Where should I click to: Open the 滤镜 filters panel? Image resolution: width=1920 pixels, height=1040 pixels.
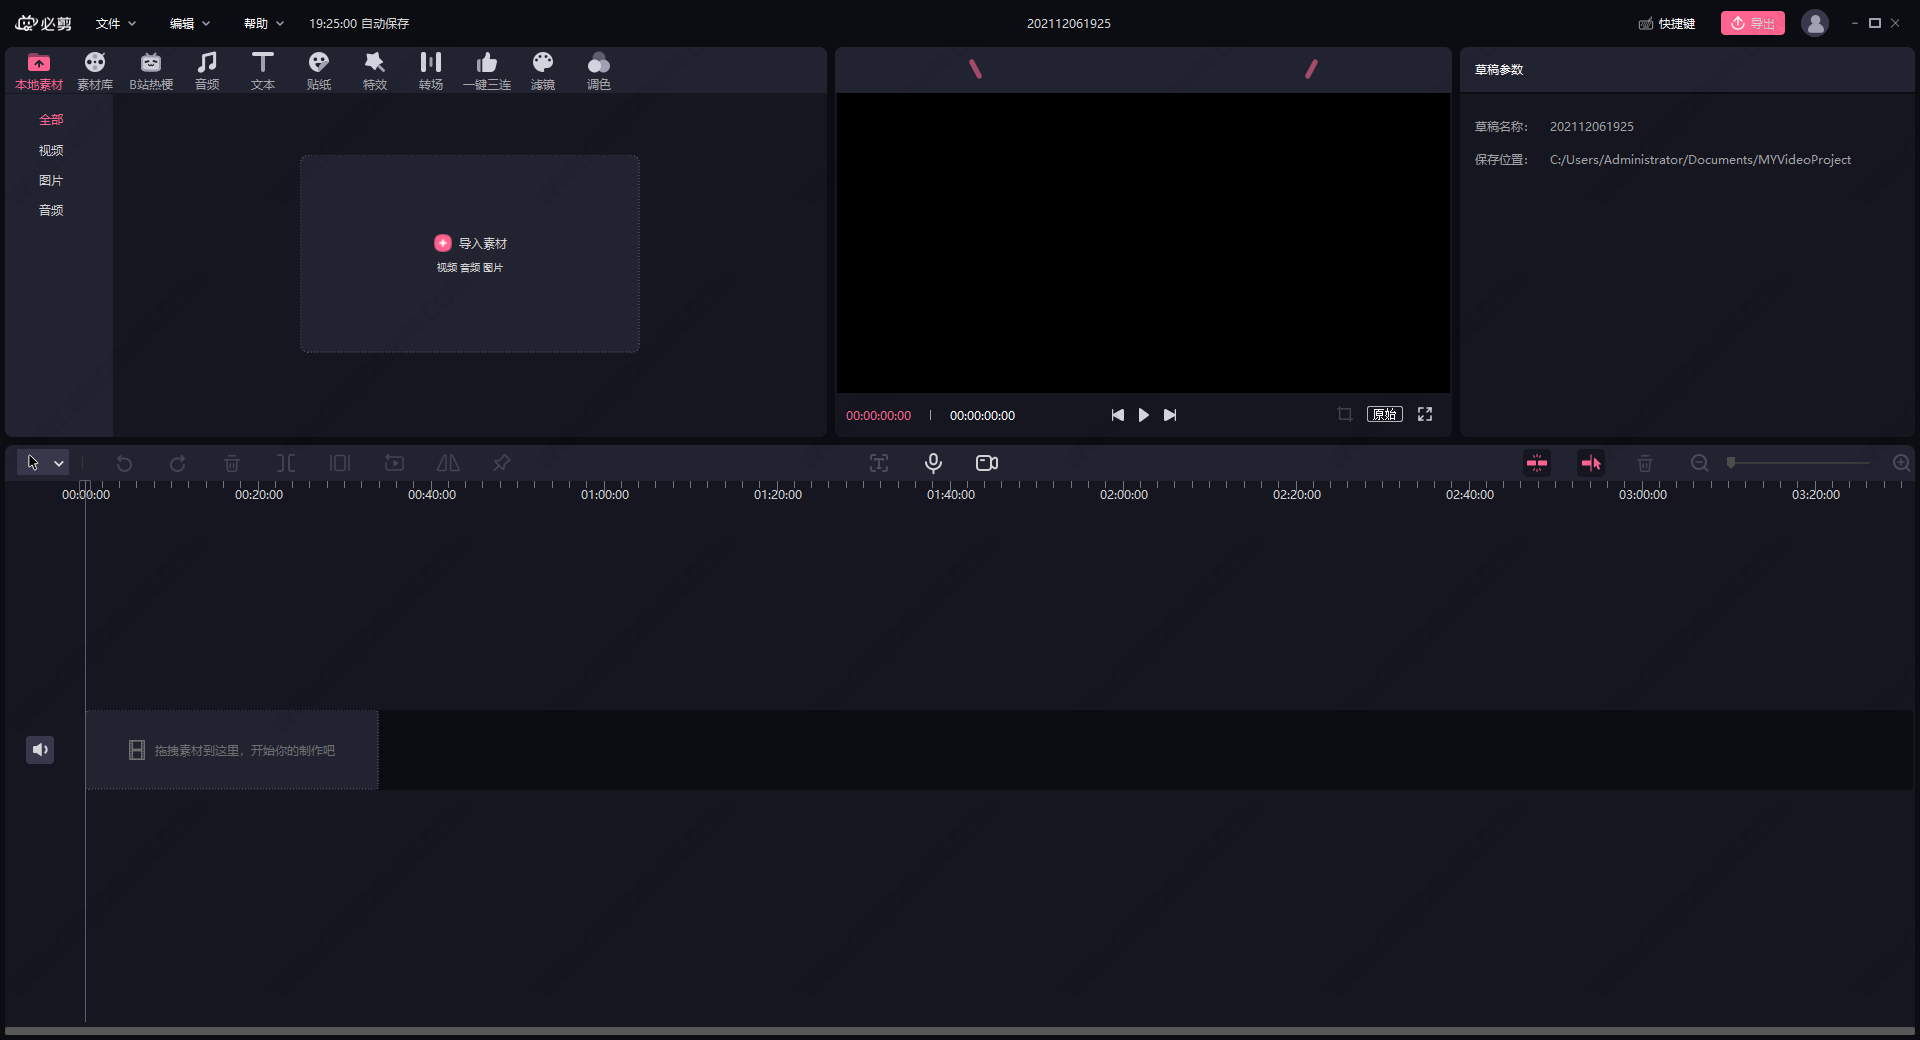[x=543, y=71]
